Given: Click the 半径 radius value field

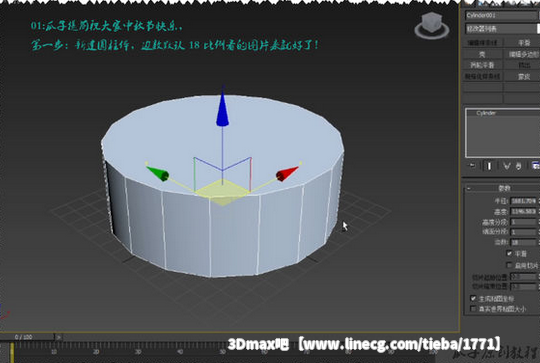Looking at the screenshot, I should 523,201.
